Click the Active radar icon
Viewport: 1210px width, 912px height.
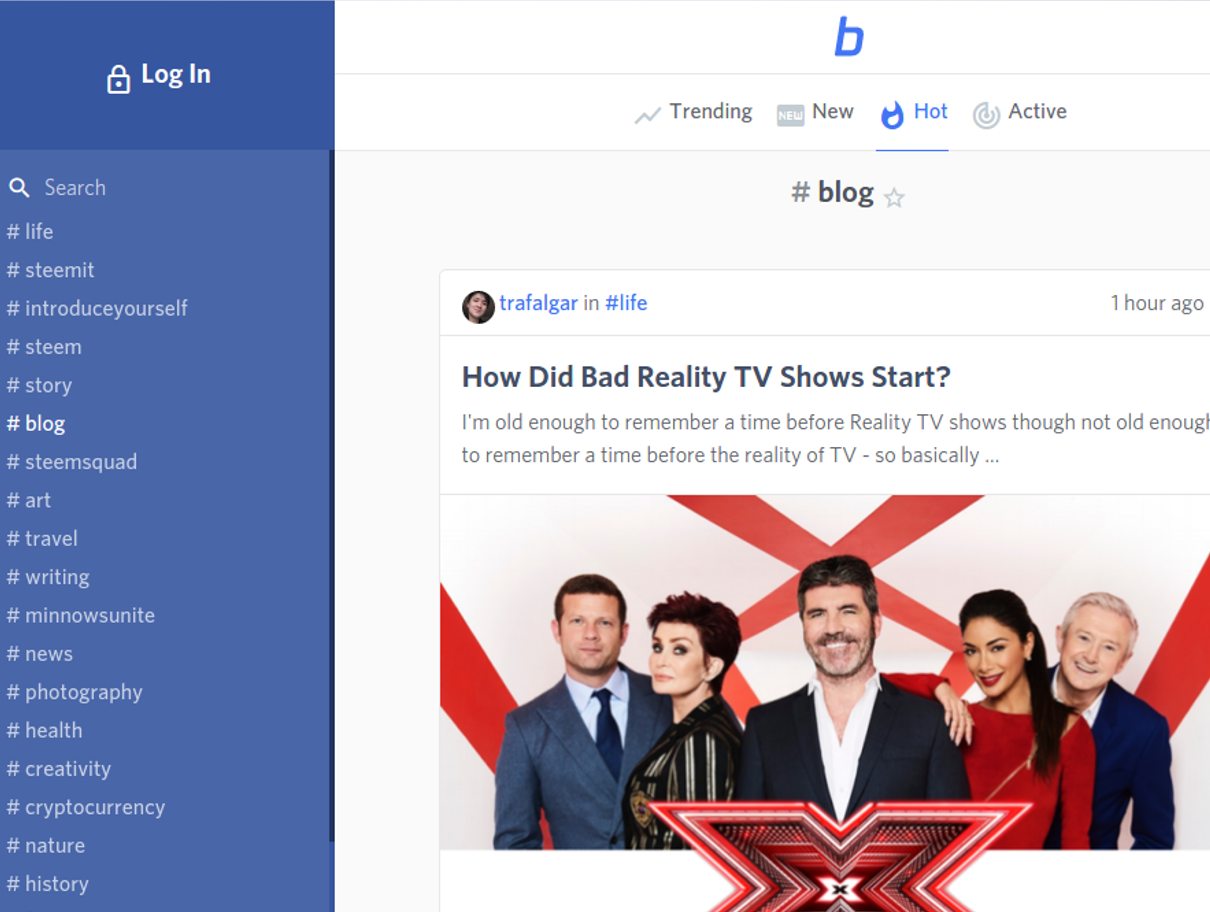tap(986, 115)
